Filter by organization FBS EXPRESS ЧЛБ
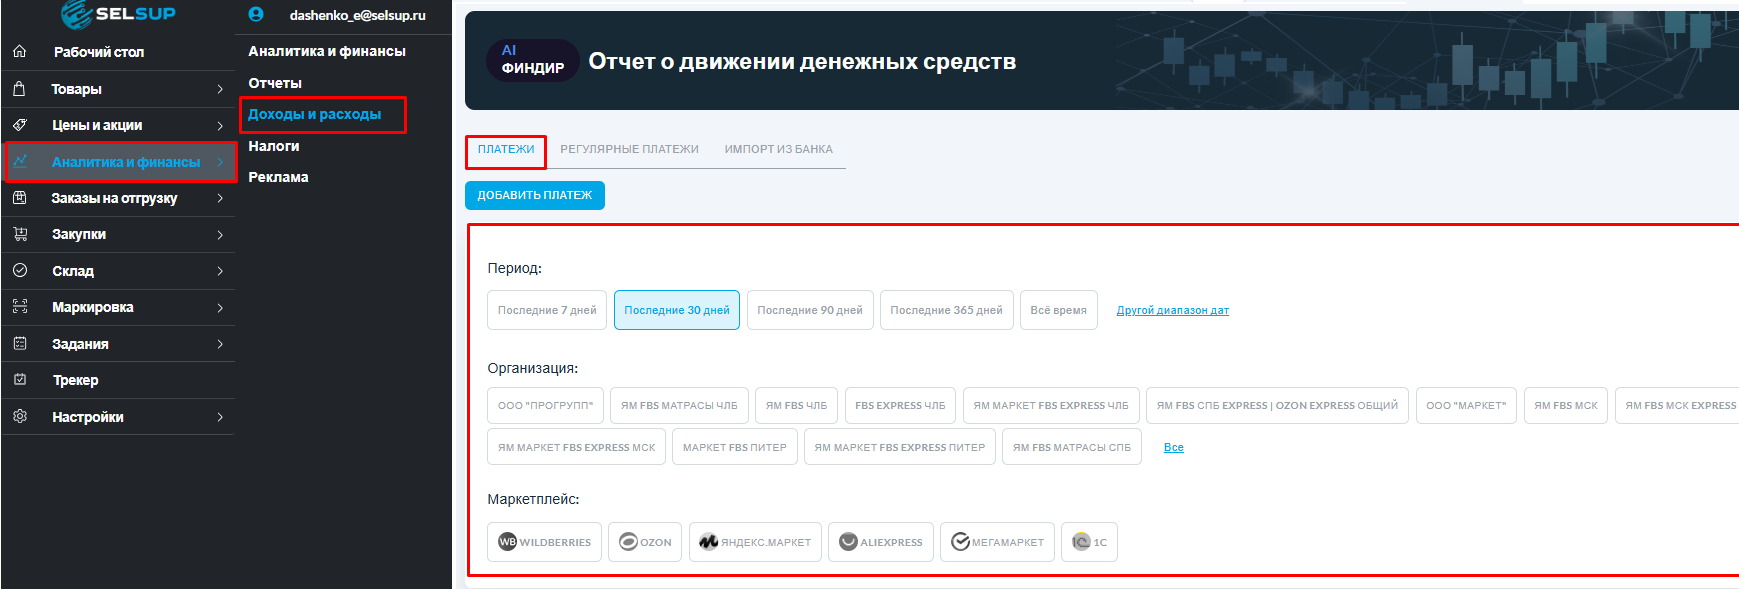Screen dimensions: 1739x589 pyautogui.click(x=900, y=405)
